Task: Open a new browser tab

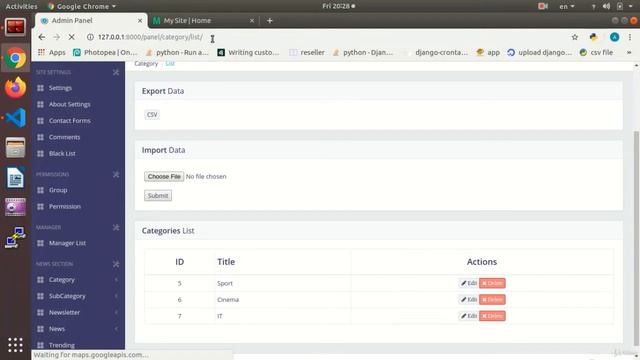Action: tap(269, 20)
